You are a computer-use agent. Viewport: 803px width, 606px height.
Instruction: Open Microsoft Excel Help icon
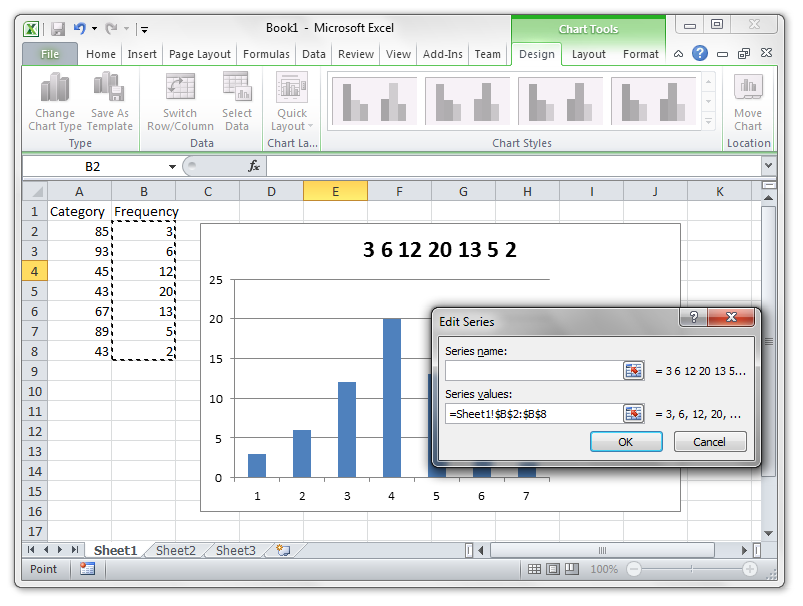pyautogui.click(x=700, y=53)
